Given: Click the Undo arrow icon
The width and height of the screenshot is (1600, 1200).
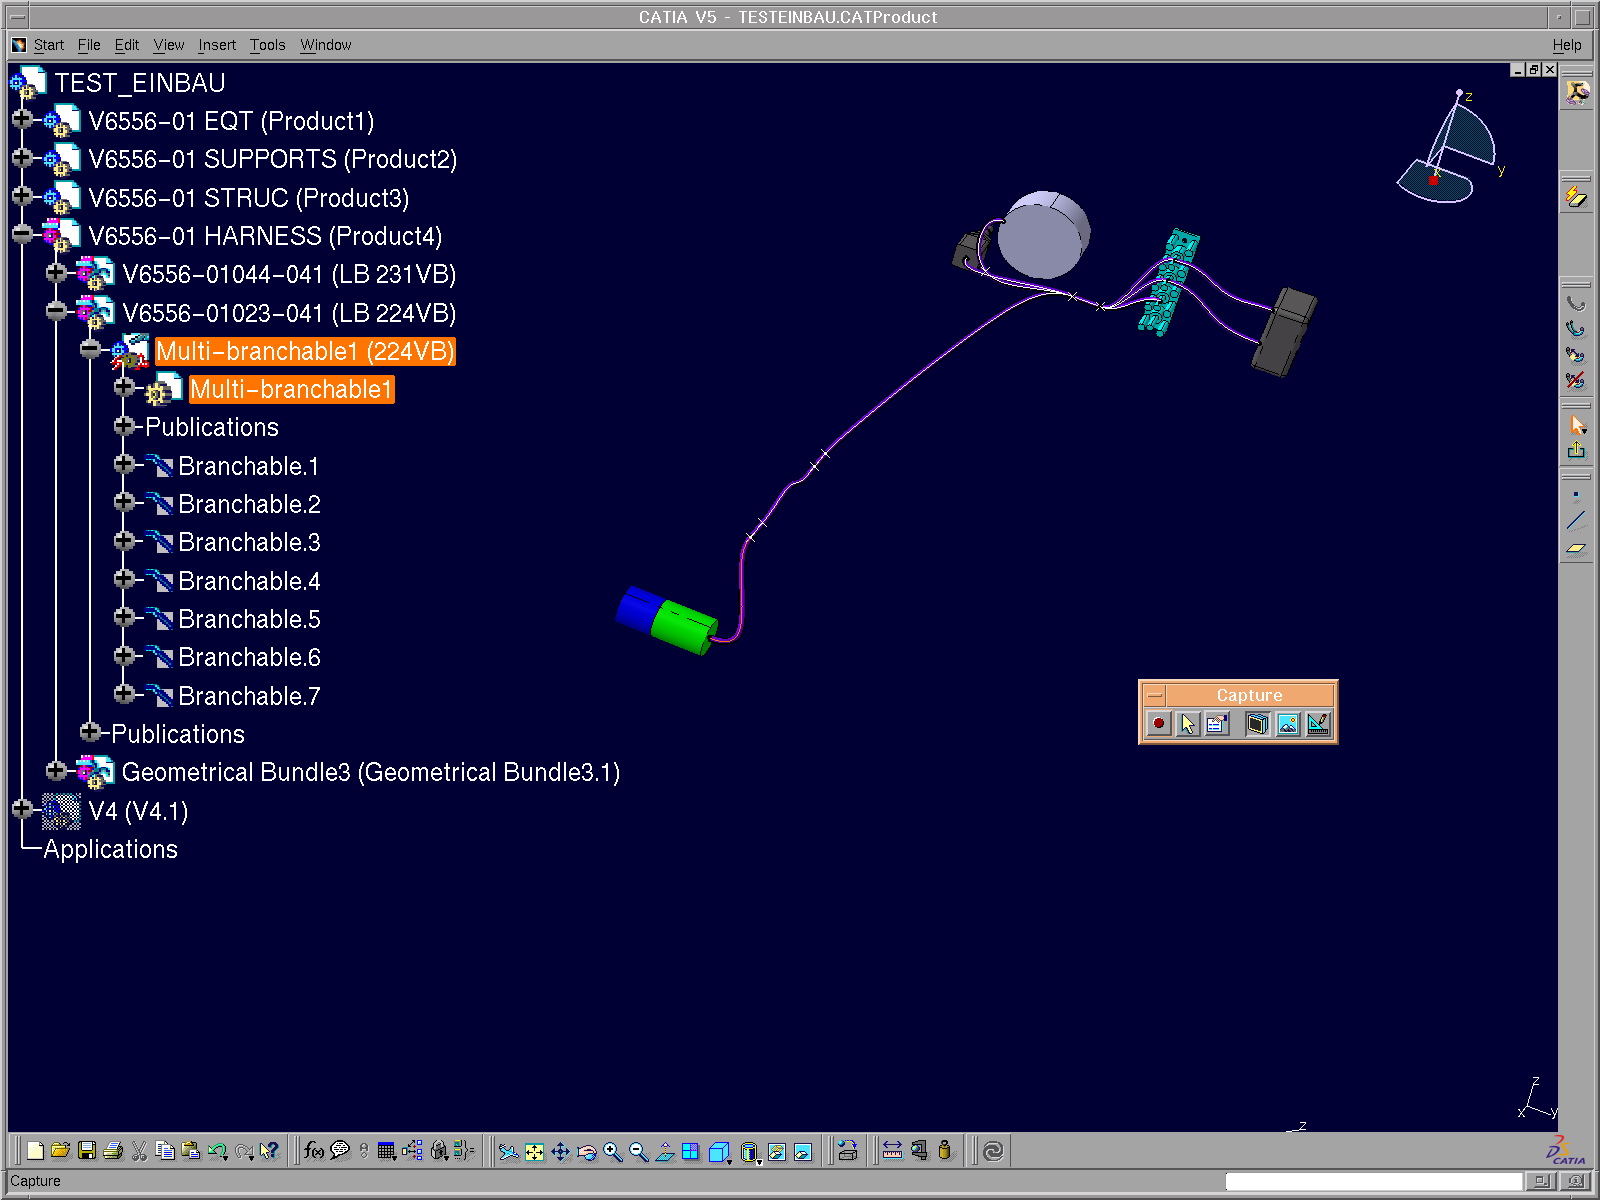Looking at the screenshot, I should (x=217, y=1151).
